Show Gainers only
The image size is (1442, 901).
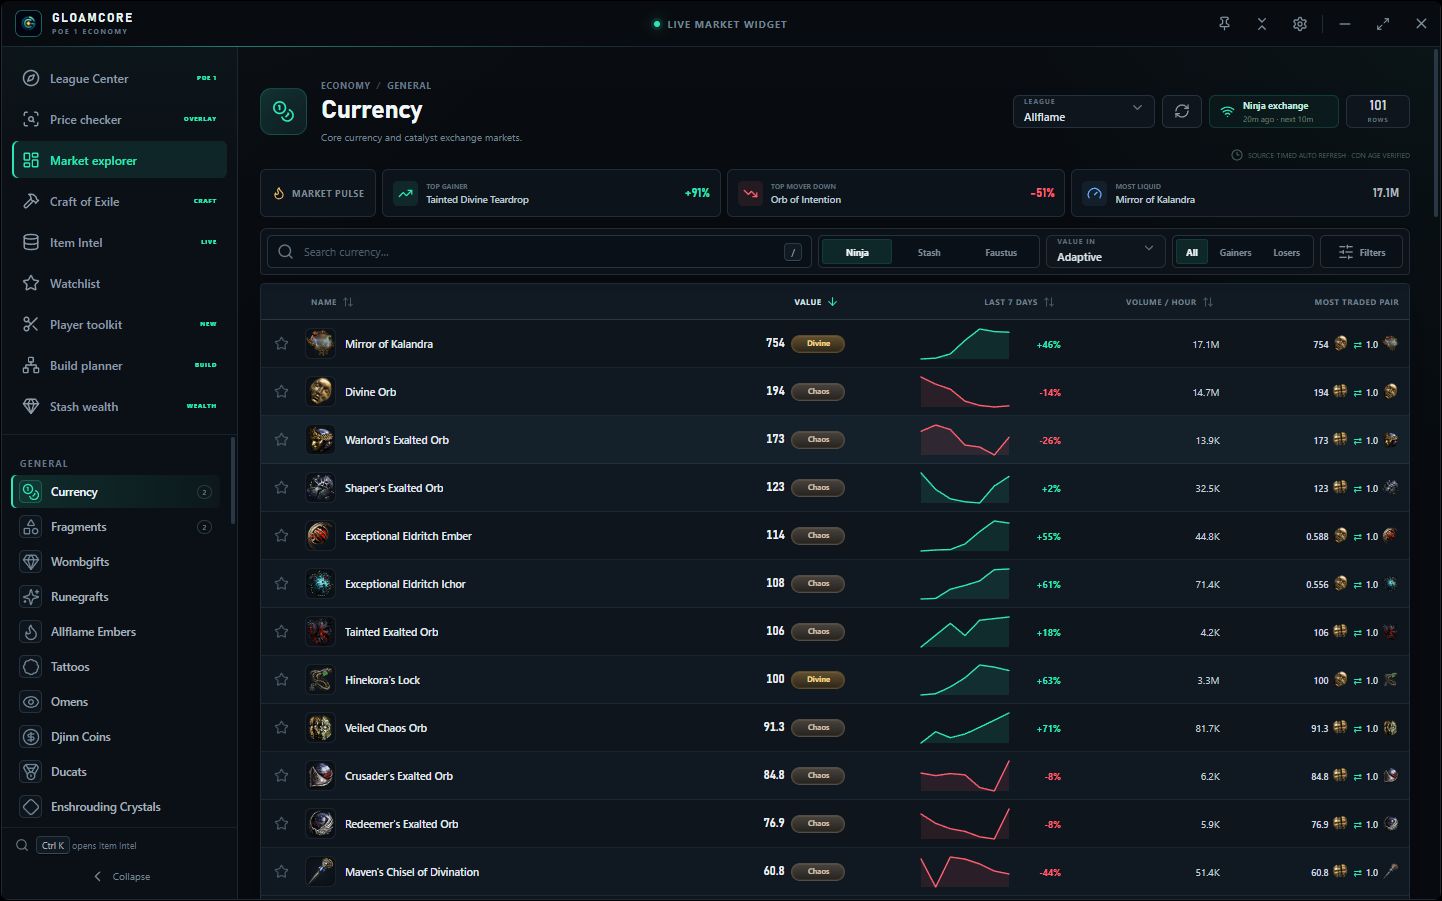point(1235,252)
